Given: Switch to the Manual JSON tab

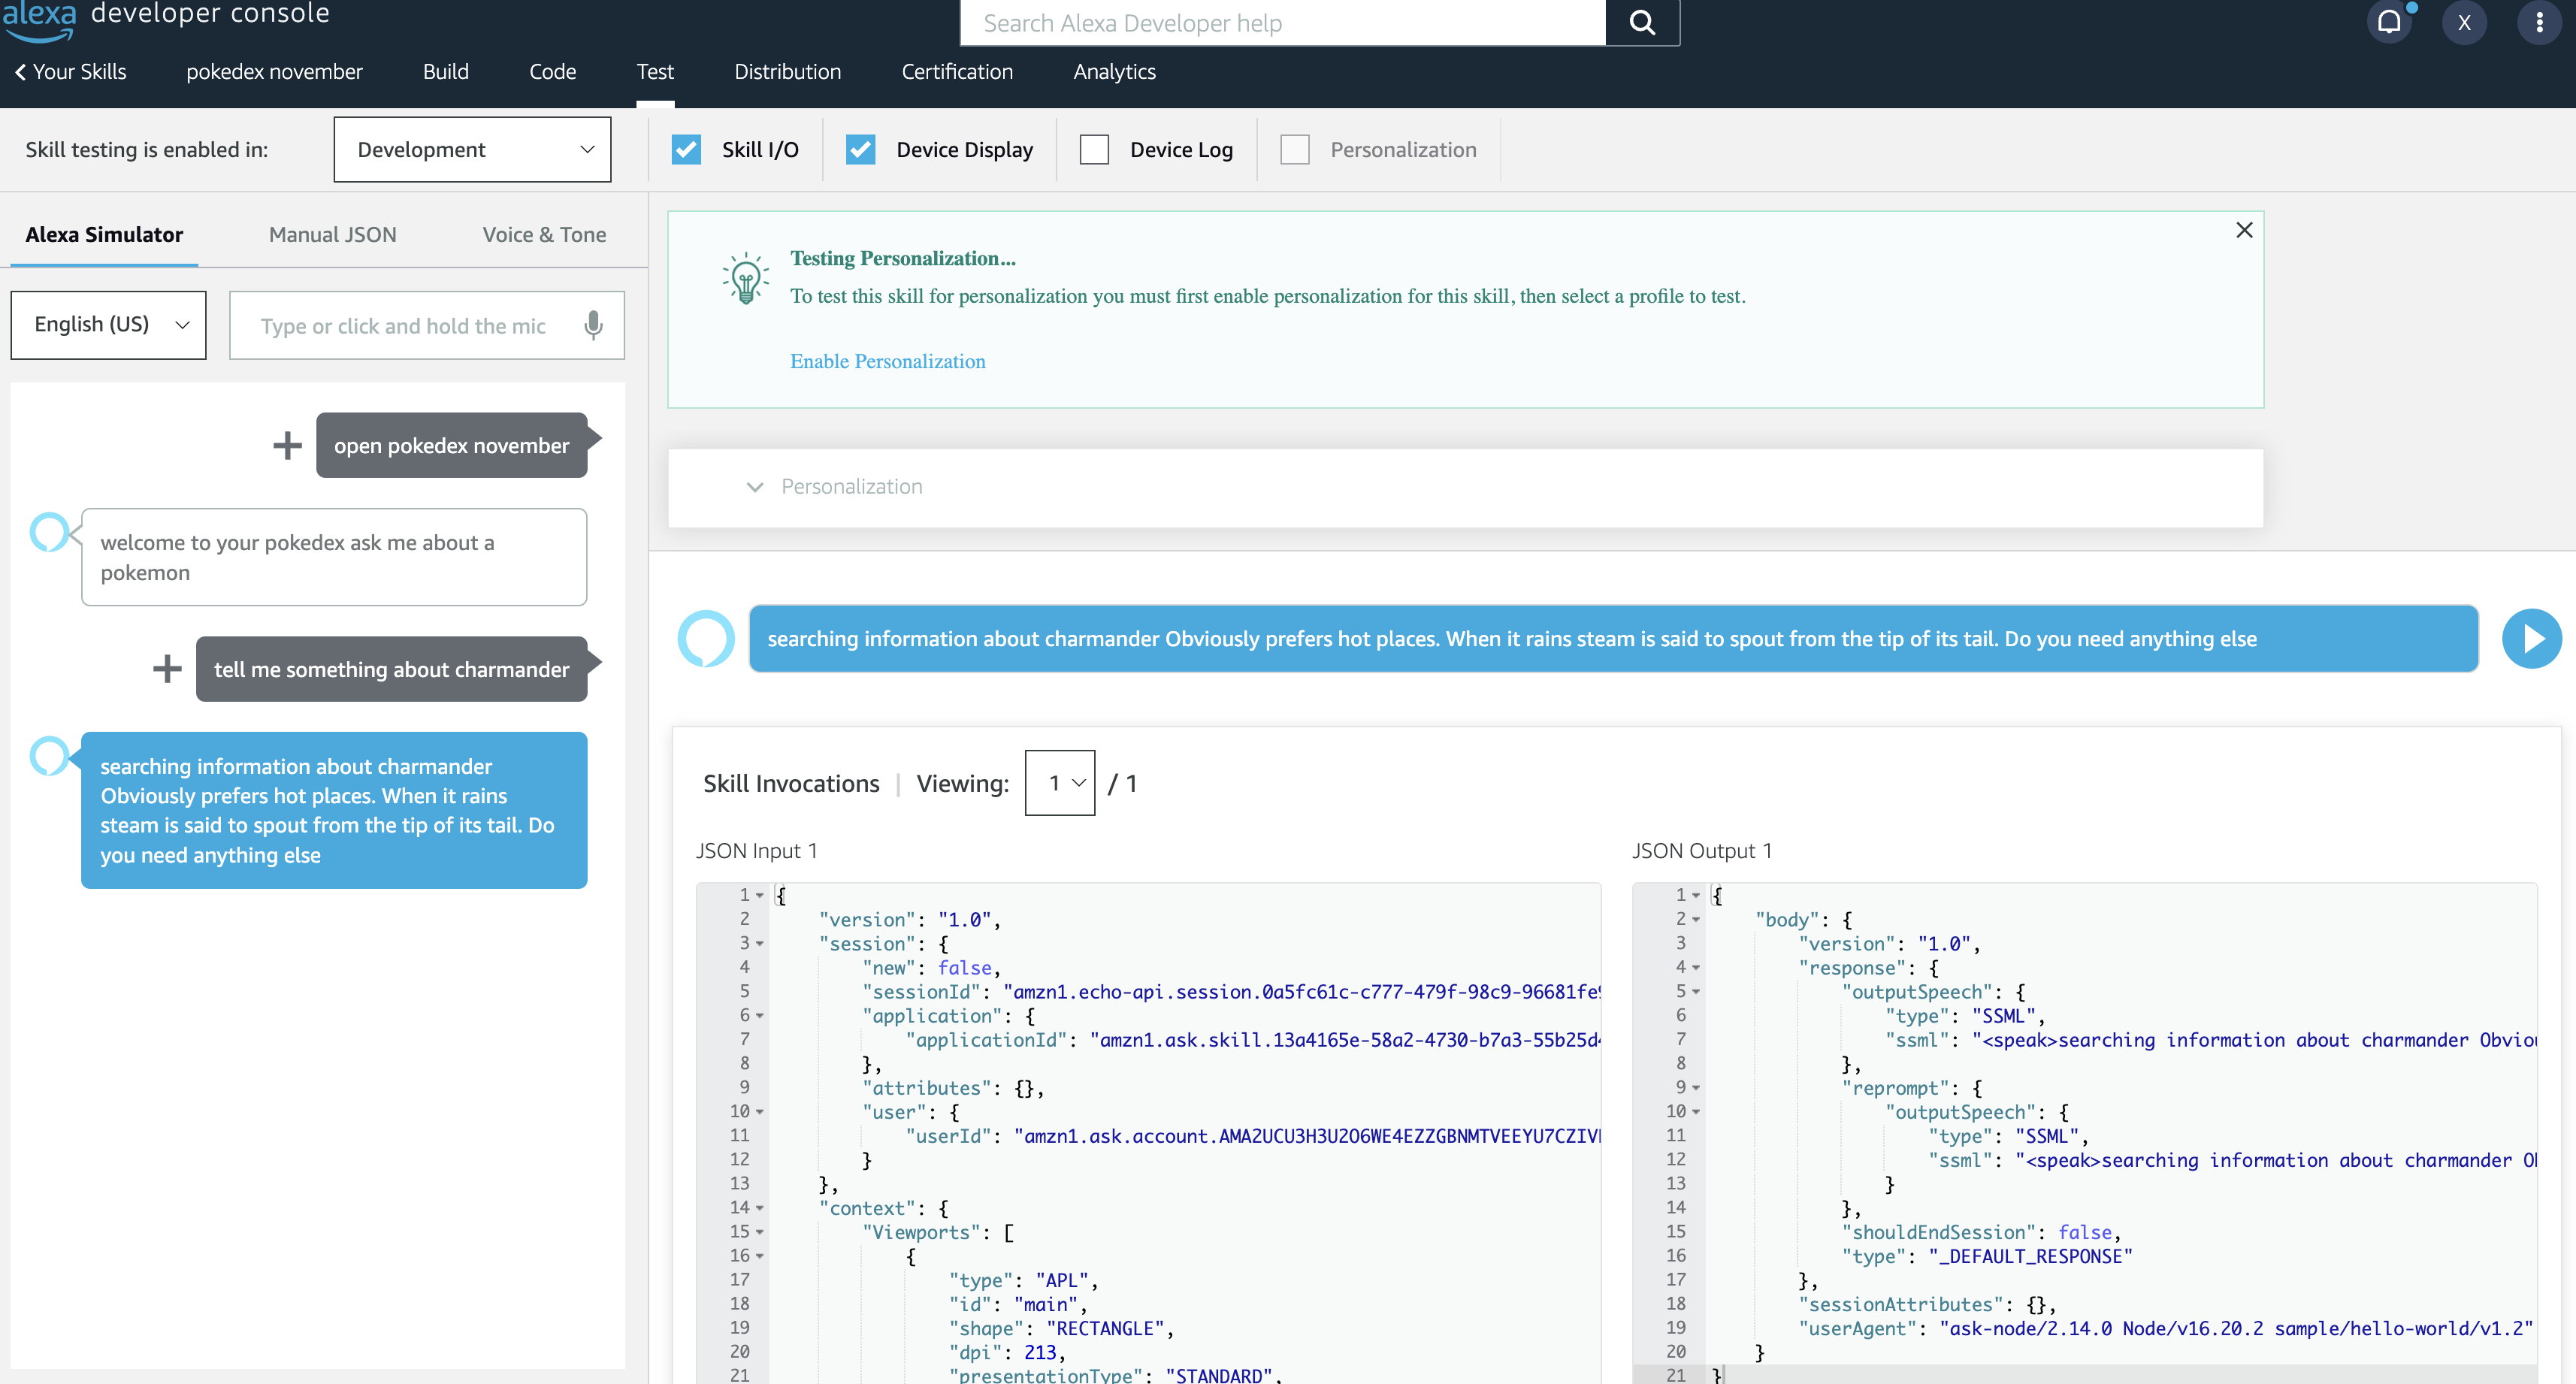Looking at the screenshot, I should (x=332, y=235).
